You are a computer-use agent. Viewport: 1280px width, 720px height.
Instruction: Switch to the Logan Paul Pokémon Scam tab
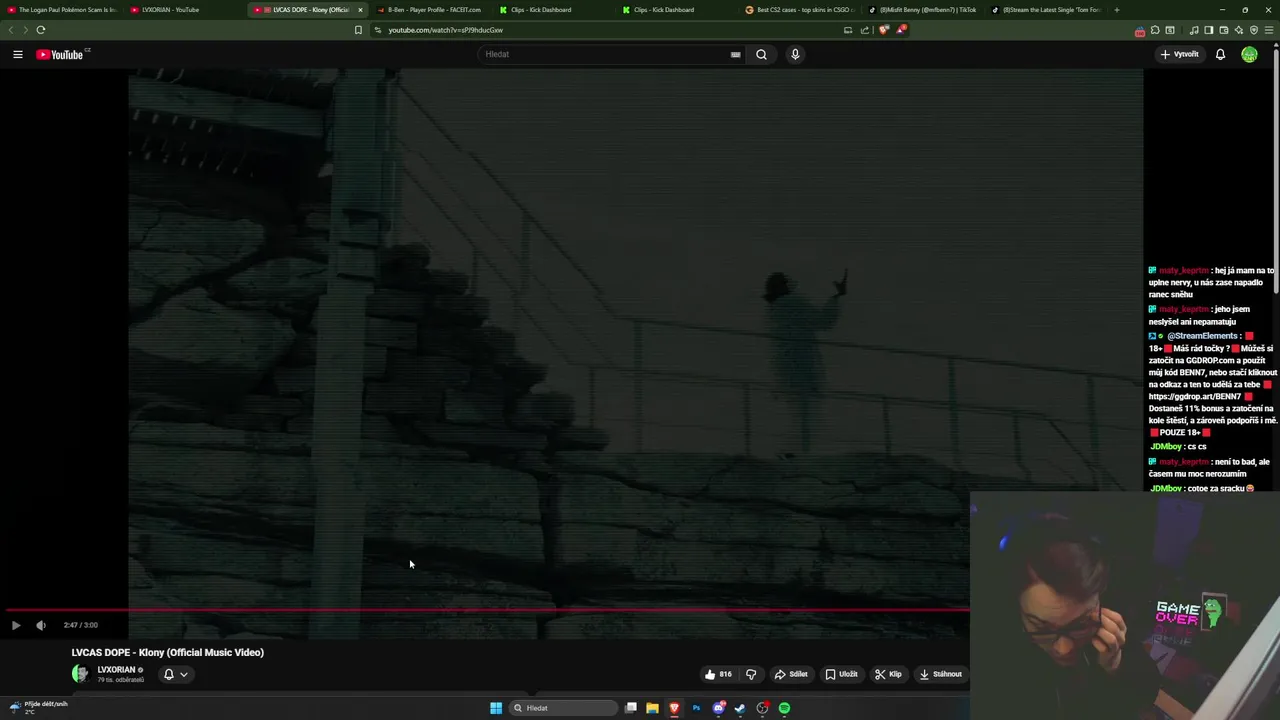(62, 10)
